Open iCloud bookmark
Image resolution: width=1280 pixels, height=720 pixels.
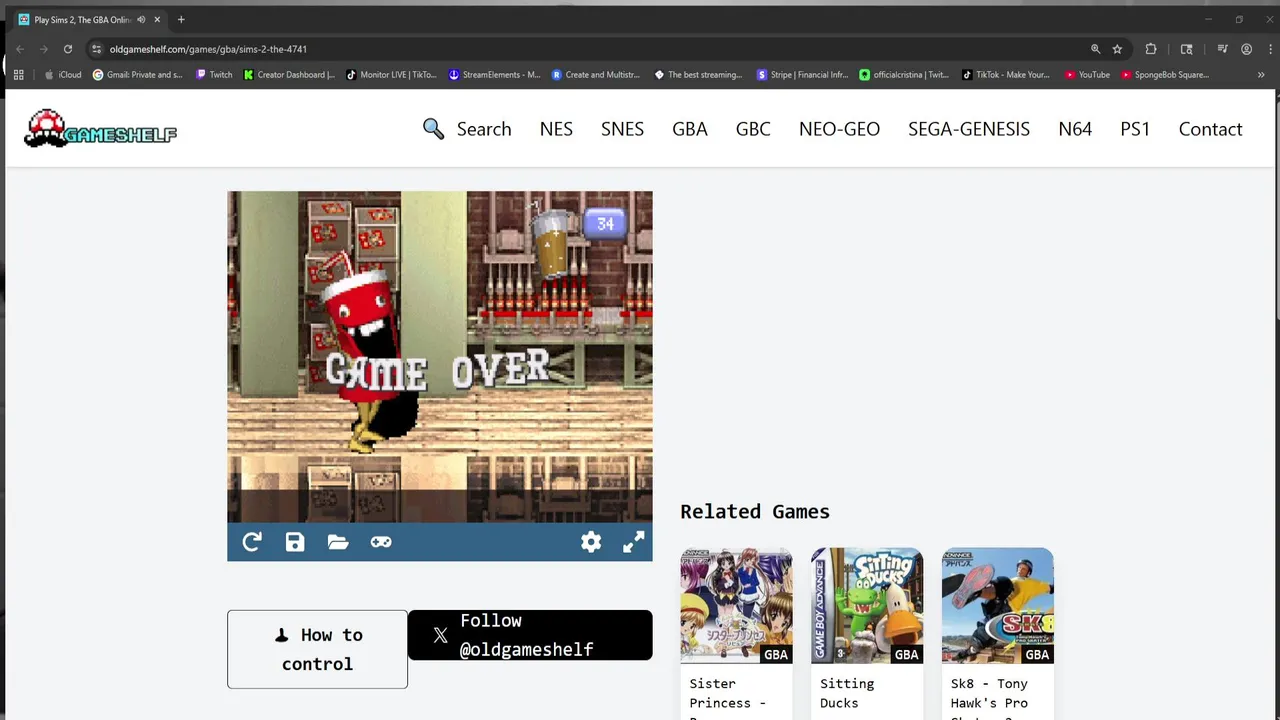tap(63, 75)
